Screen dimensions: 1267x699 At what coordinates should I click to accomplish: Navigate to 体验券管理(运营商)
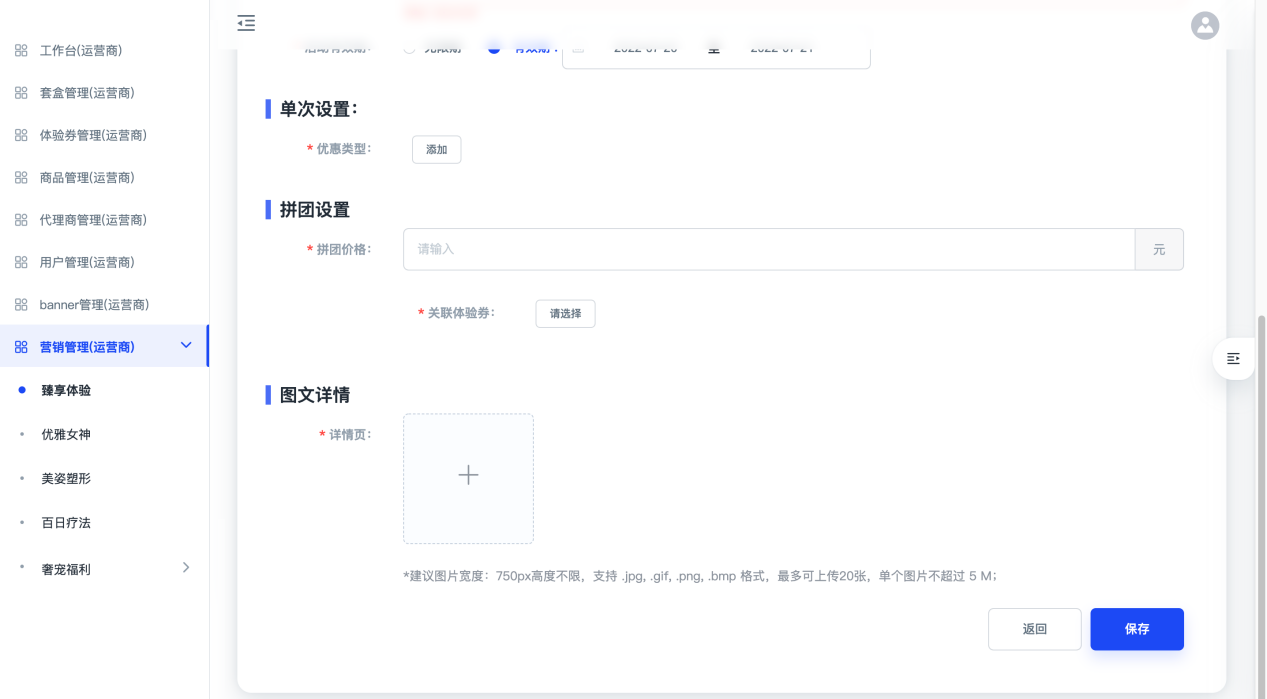click(93, 135)
